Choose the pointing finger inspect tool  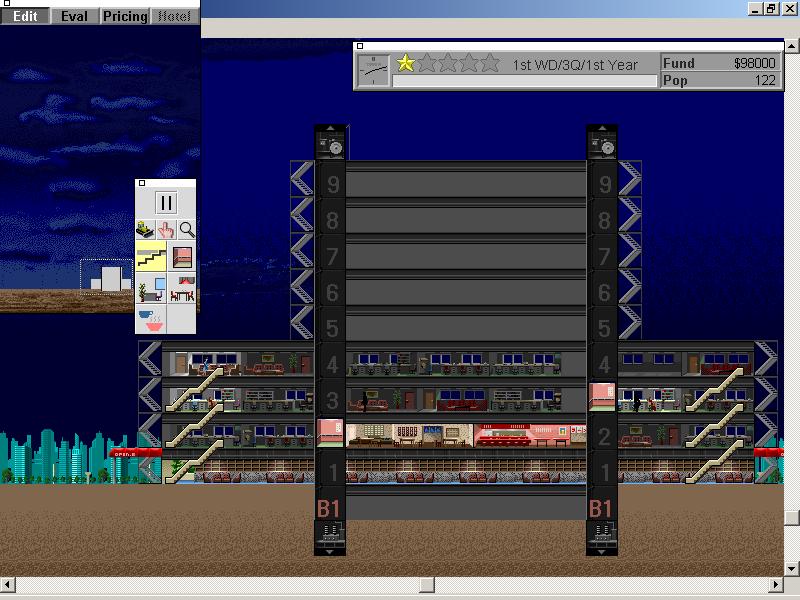[166, 229]
